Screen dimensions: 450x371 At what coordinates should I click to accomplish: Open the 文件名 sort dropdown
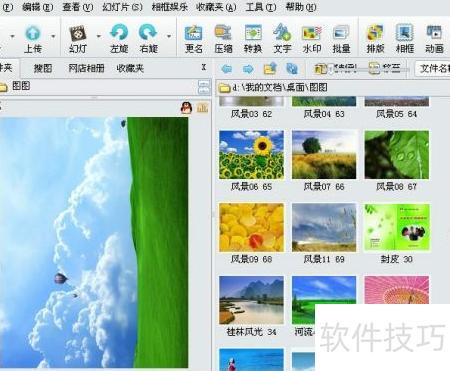click(x=433, y=69)
